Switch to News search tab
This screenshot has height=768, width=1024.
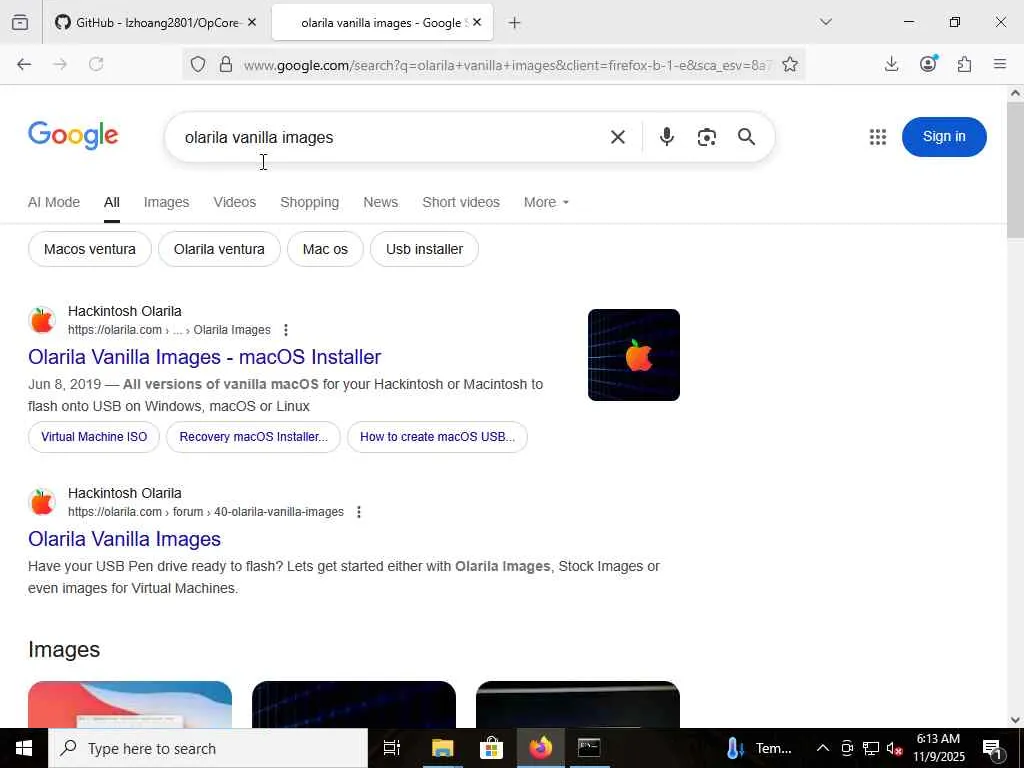(x=381, y=202)
